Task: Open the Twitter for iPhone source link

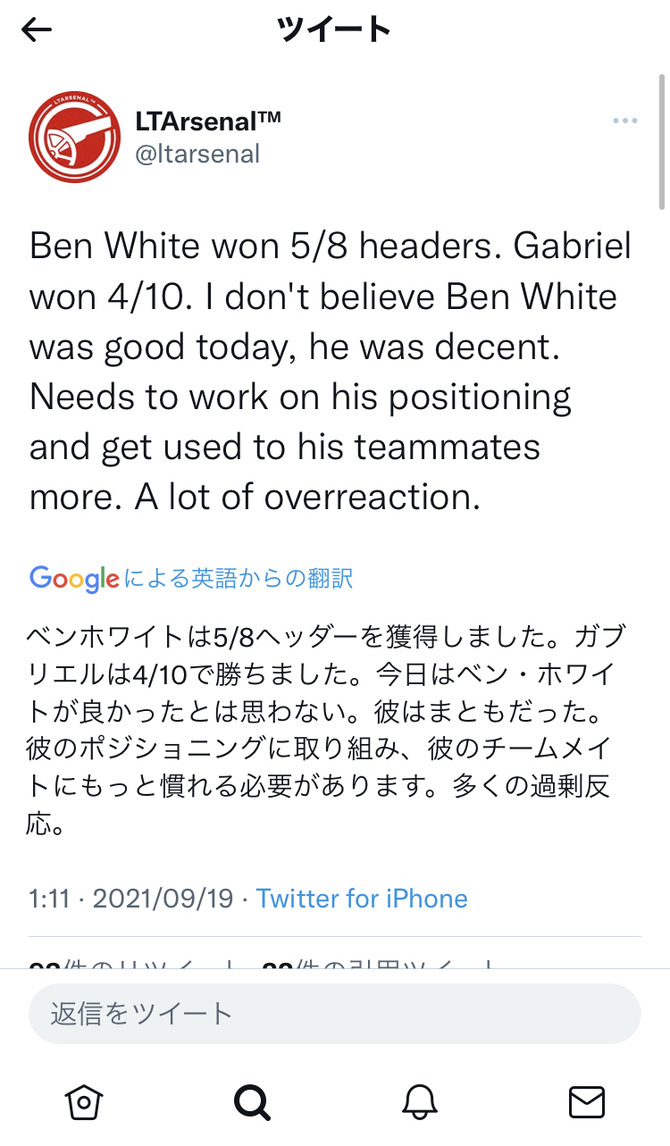Action: (x=362, y=898)
